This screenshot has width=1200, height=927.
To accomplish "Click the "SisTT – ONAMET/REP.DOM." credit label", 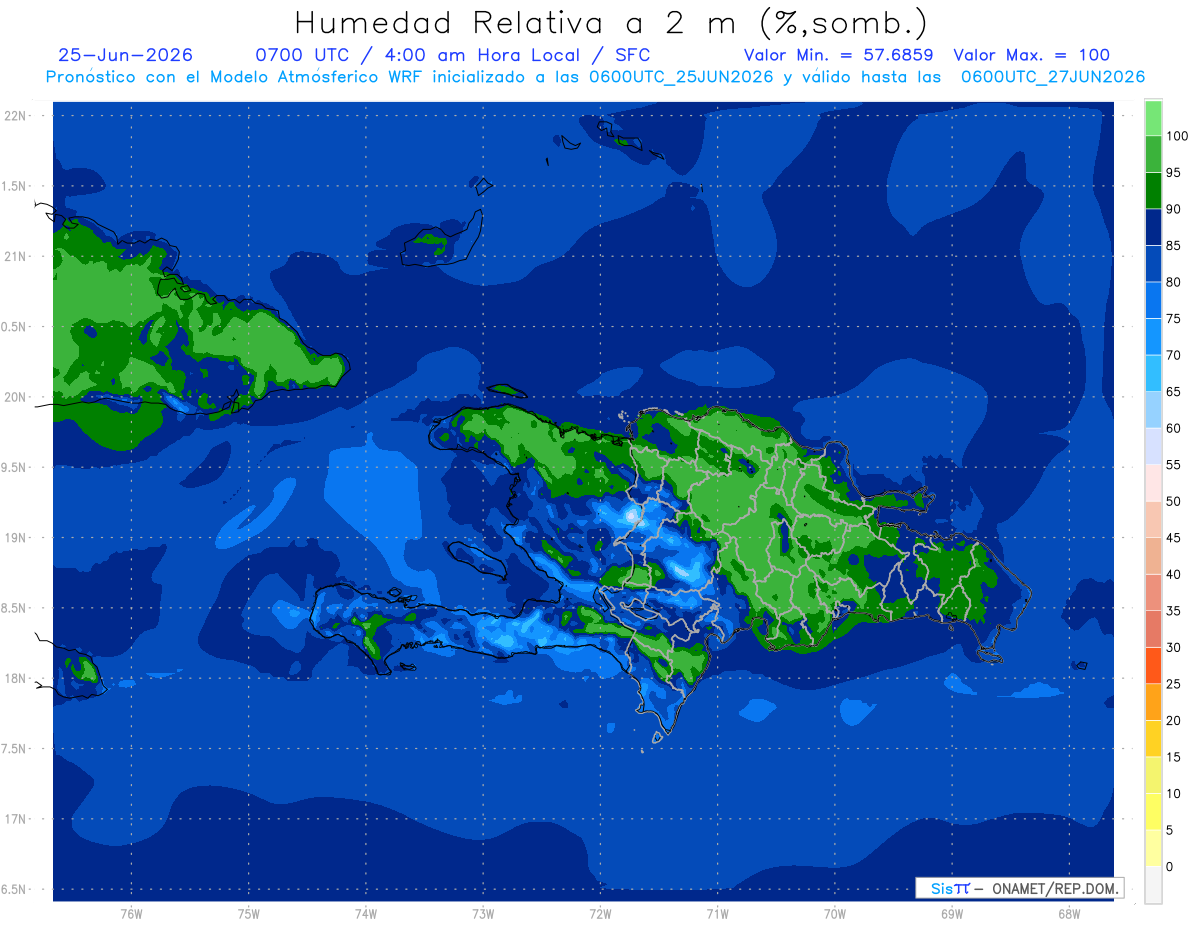I will [1020, 888].
